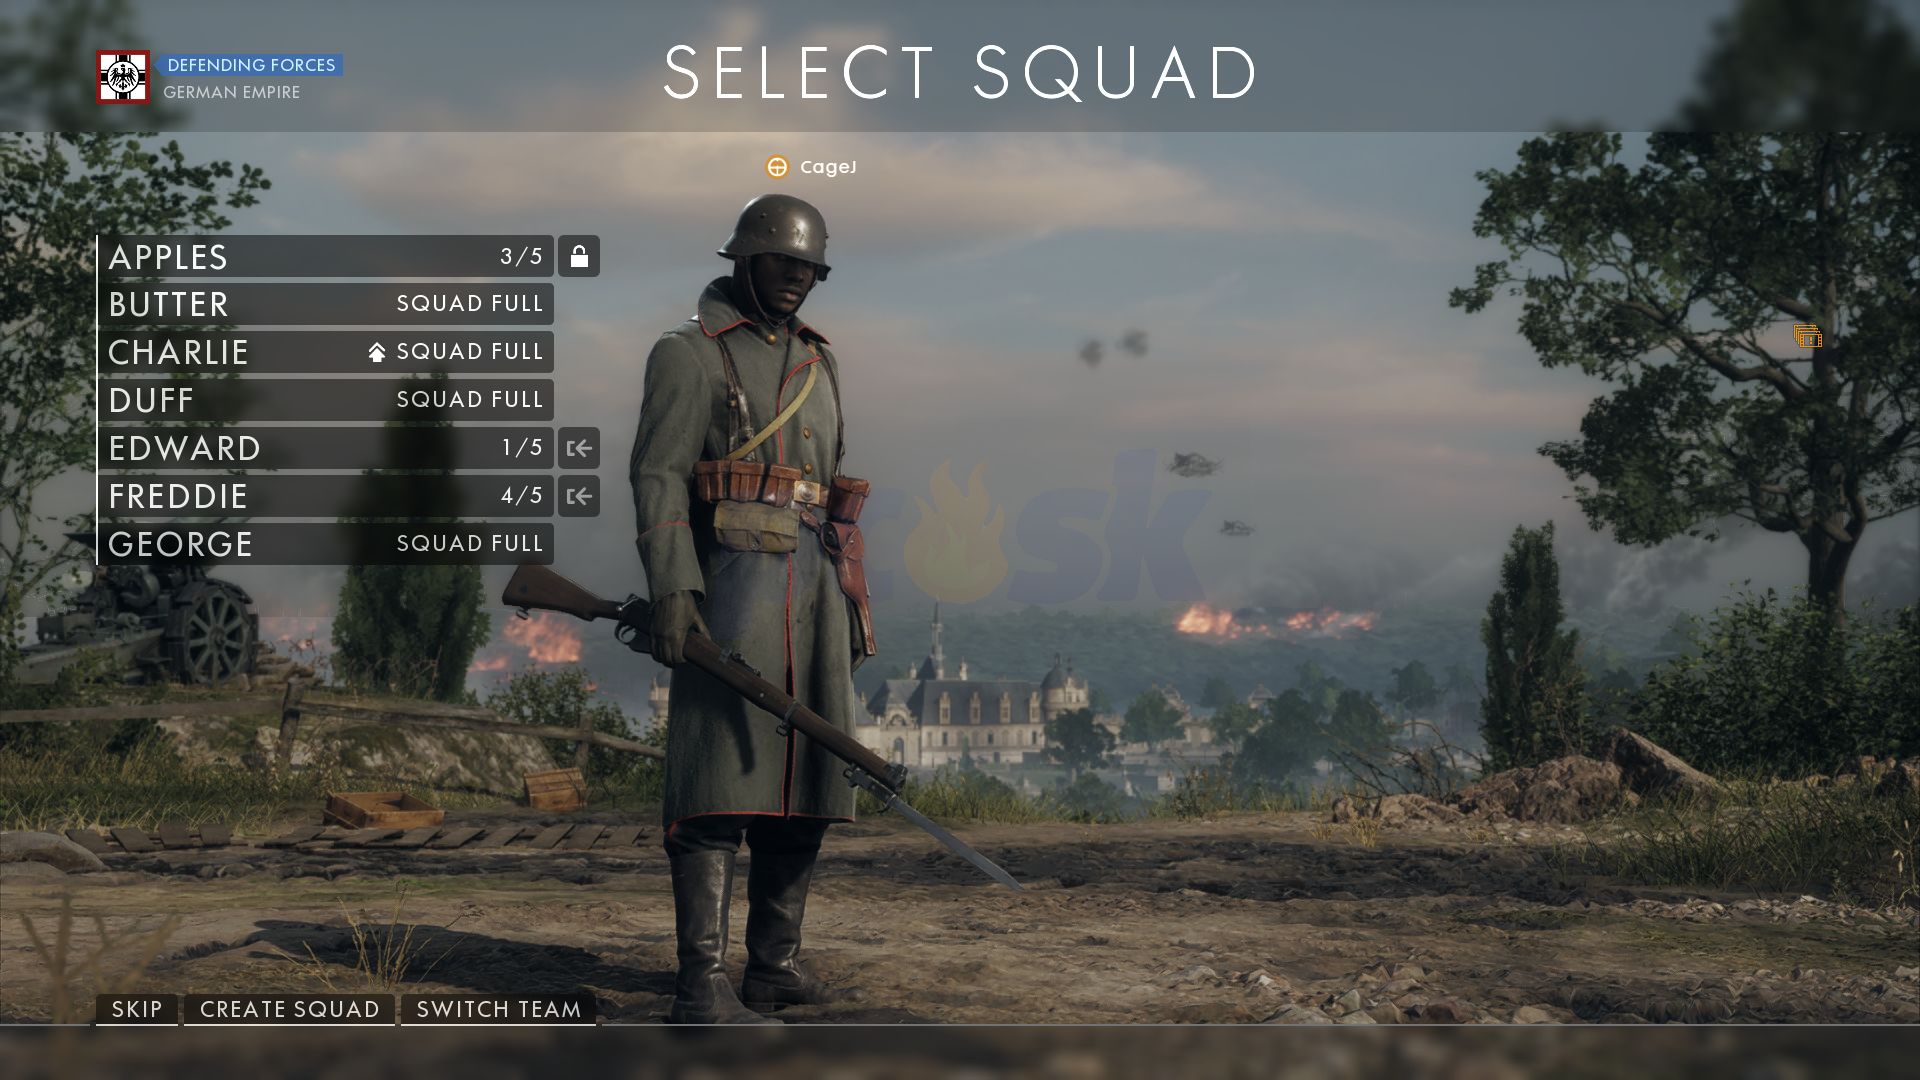This screenshot has height=1080, width=1920.
Task: Select the George squad row
Action: click(x=326, y=544)
